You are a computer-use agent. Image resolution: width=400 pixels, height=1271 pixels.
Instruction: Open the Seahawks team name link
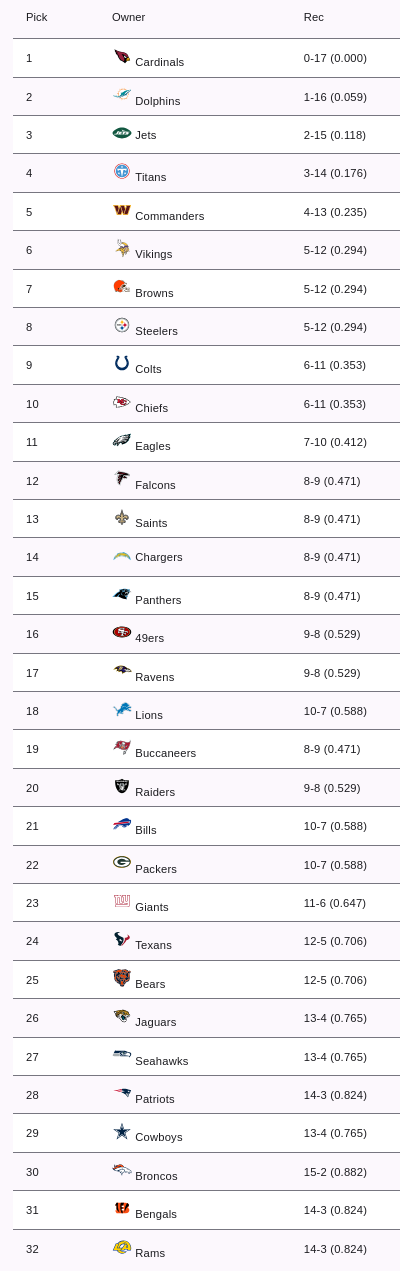pyautogui.click(x=161, y=1061)
